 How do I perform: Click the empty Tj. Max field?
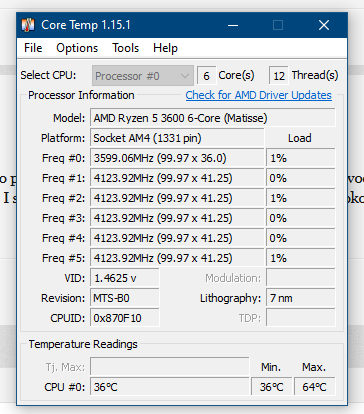click(170, 367)
